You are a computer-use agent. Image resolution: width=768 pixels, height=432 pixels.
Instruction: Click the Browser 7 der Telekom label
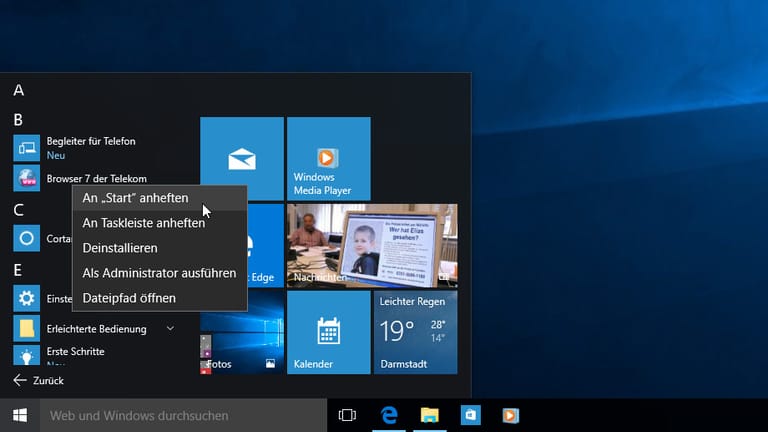coord(96,179)
